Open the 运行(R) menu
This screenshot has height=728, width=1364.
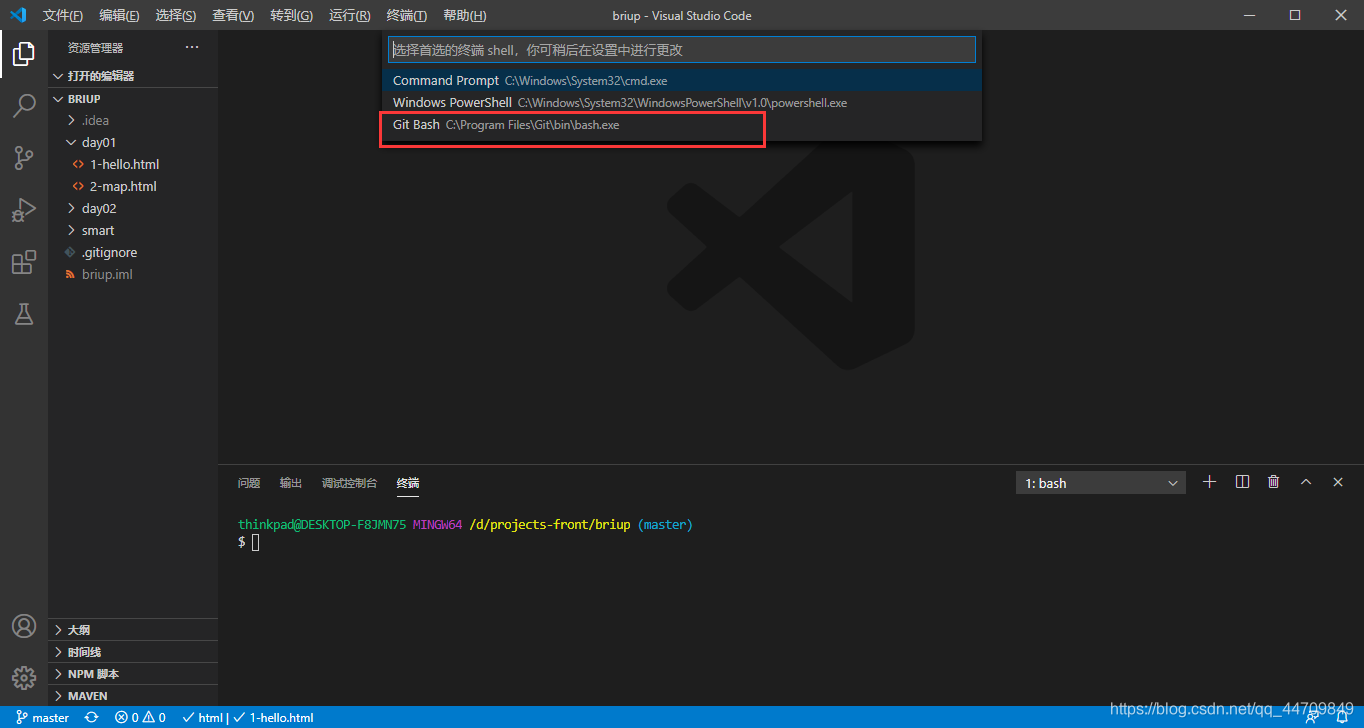tap(349, 15)
